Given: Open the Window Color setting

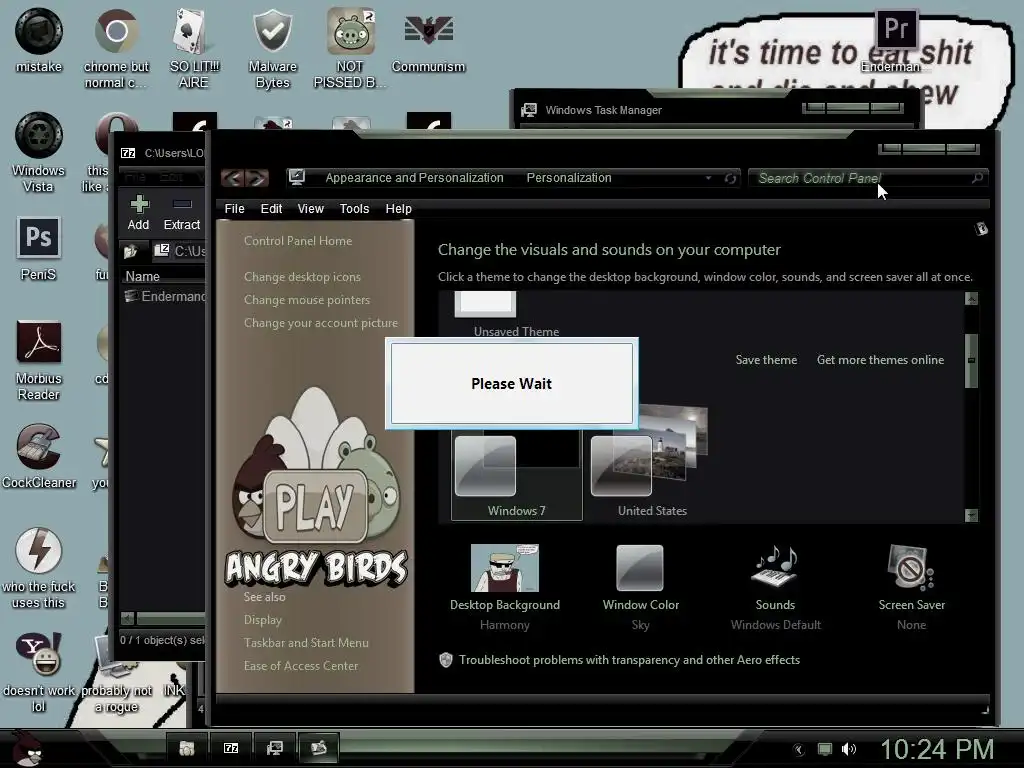Looking at the screenshot, I should click(x=640, y=588).
